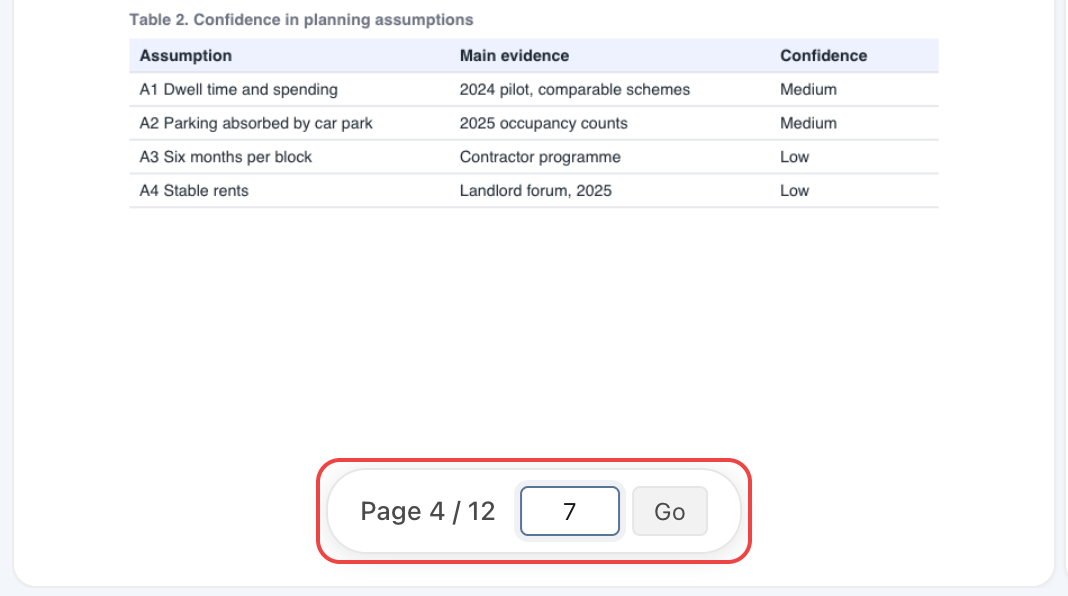Image resolution: width=1068 pixels, height=596 pixels.
Task: Select the 'A1 Dwell time and spending' cell
Action: 238,89
